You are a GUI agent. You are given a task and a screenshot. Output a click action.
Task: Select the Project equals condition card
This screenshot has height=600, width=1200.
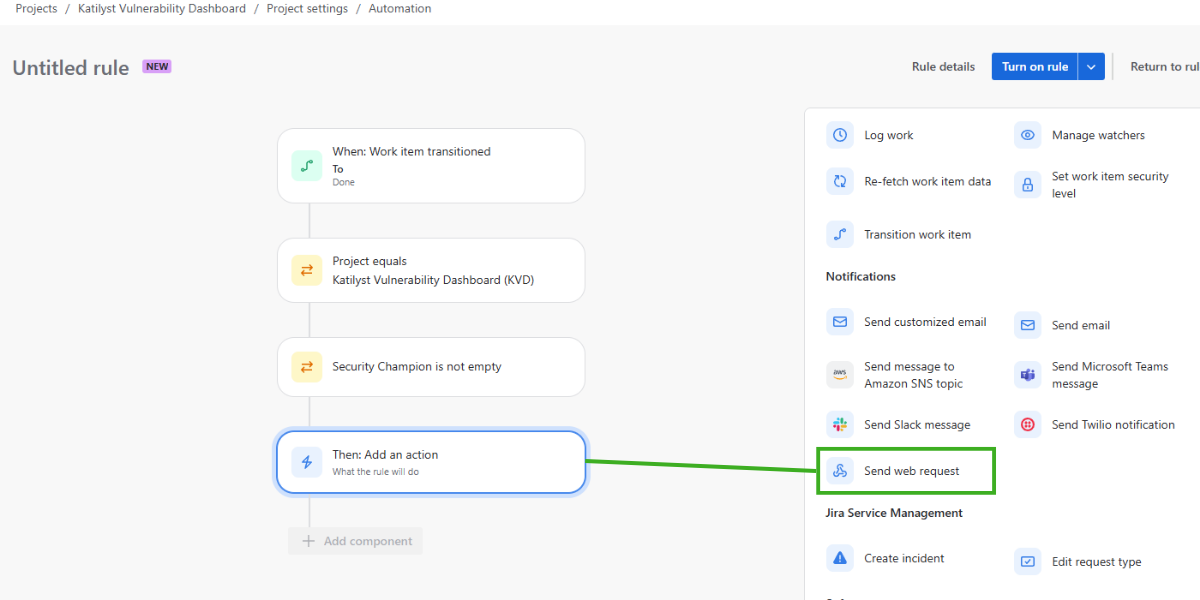[x=431, y=270]
